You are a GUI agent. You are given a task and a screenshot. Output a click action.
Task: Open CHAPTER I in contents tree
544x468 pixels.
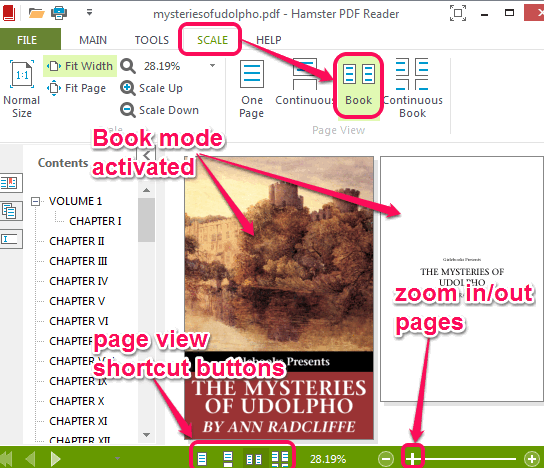click(95, 221)
